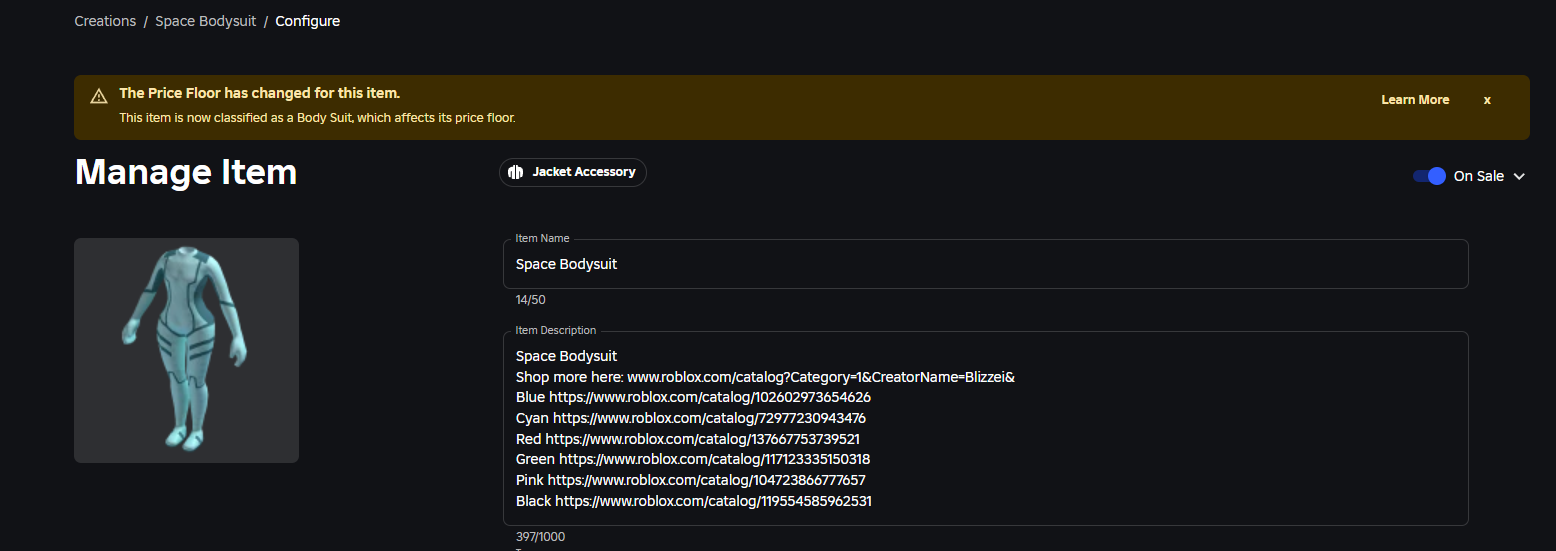The height and width of the screenshot is (551, 1556).
Task: Dismiss the Price Floor banner with x
Action: pos(1487,100)
